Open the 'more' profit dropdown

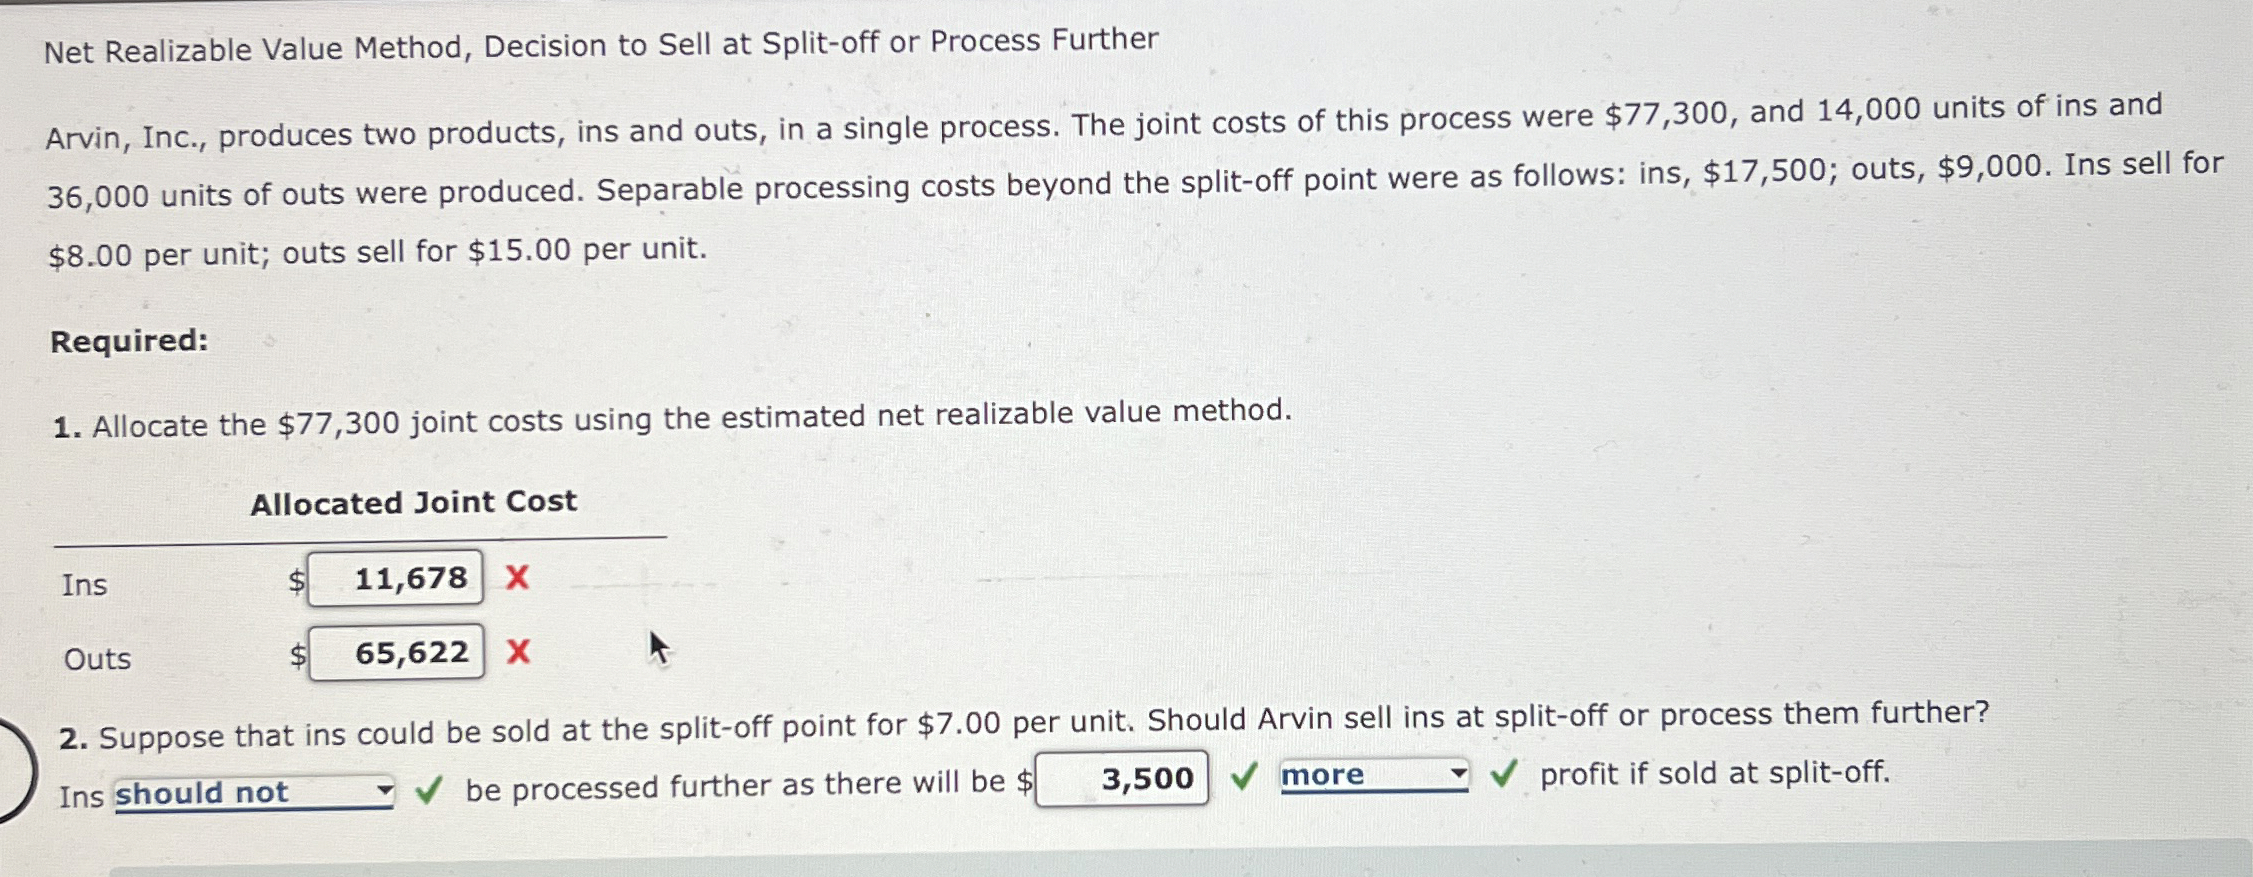pyautogui.click(x=1360, y=775)
